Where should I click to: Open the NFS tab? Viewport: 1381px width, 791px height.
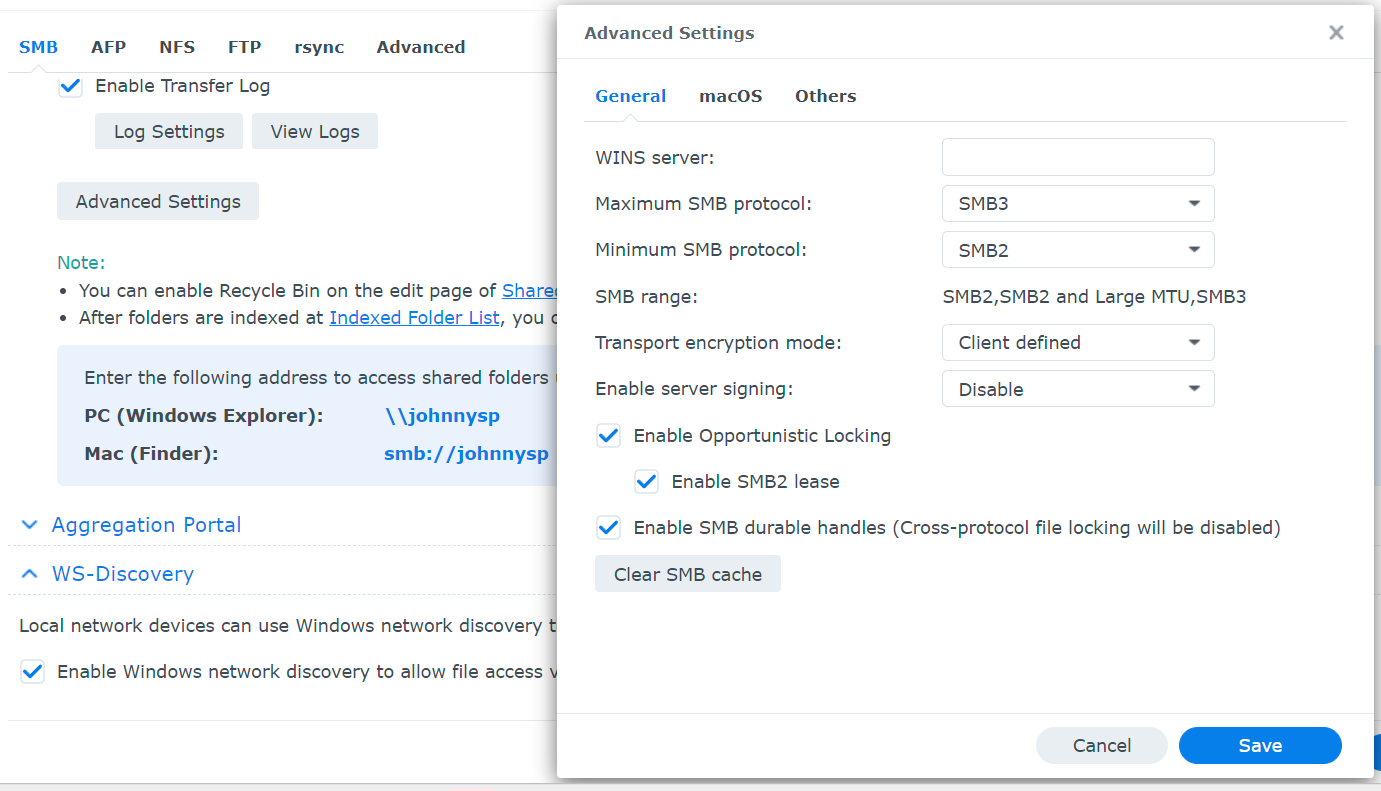(177, 47)
